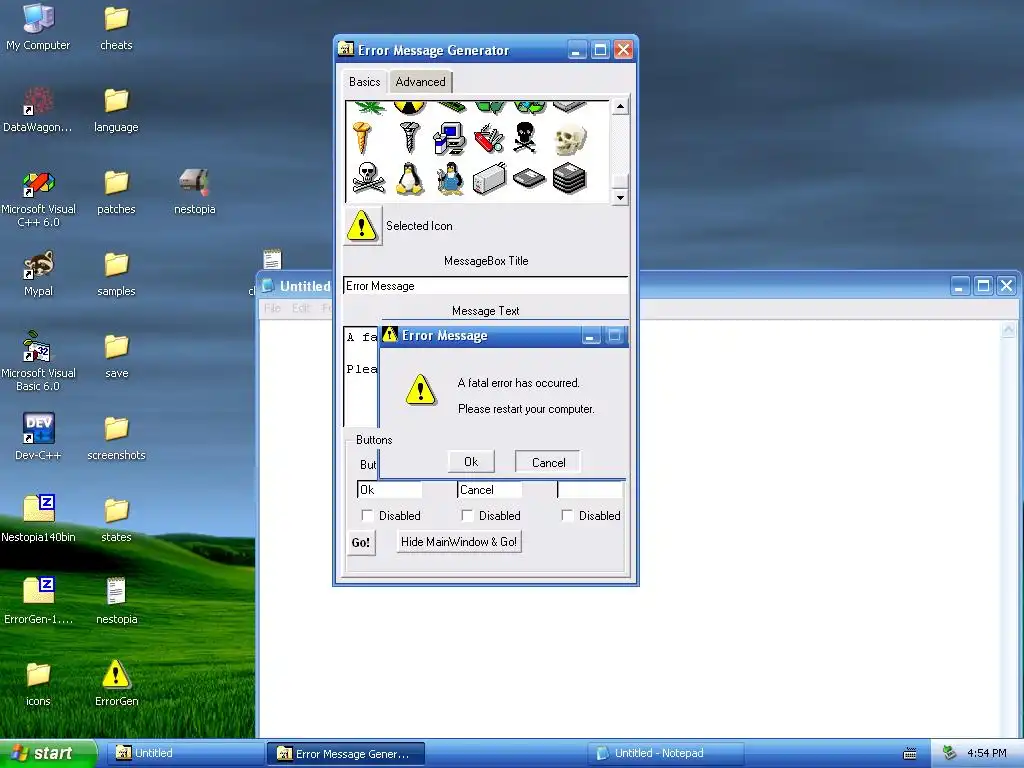Click the Selected Icon warning preview button
Image resolution: width=1024 pixels, height=768 pixels.
[362, 226]
